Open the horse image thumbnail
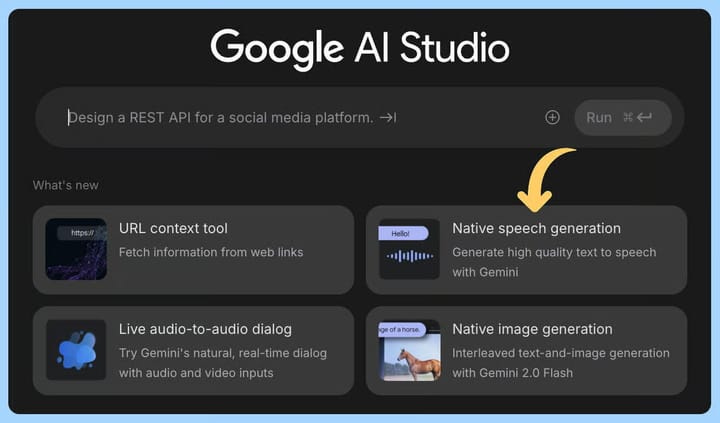720x423 pixels. [x=409, y=350]
